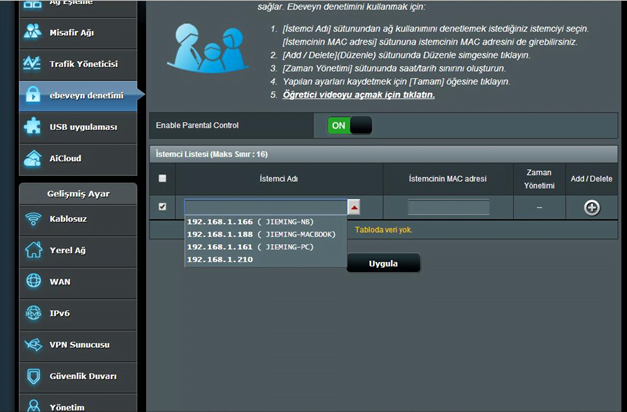This screenshot has width=627, height=412.
Task: Open the Öğretici videoyu tutorial link
Action: tap(358, 94)
